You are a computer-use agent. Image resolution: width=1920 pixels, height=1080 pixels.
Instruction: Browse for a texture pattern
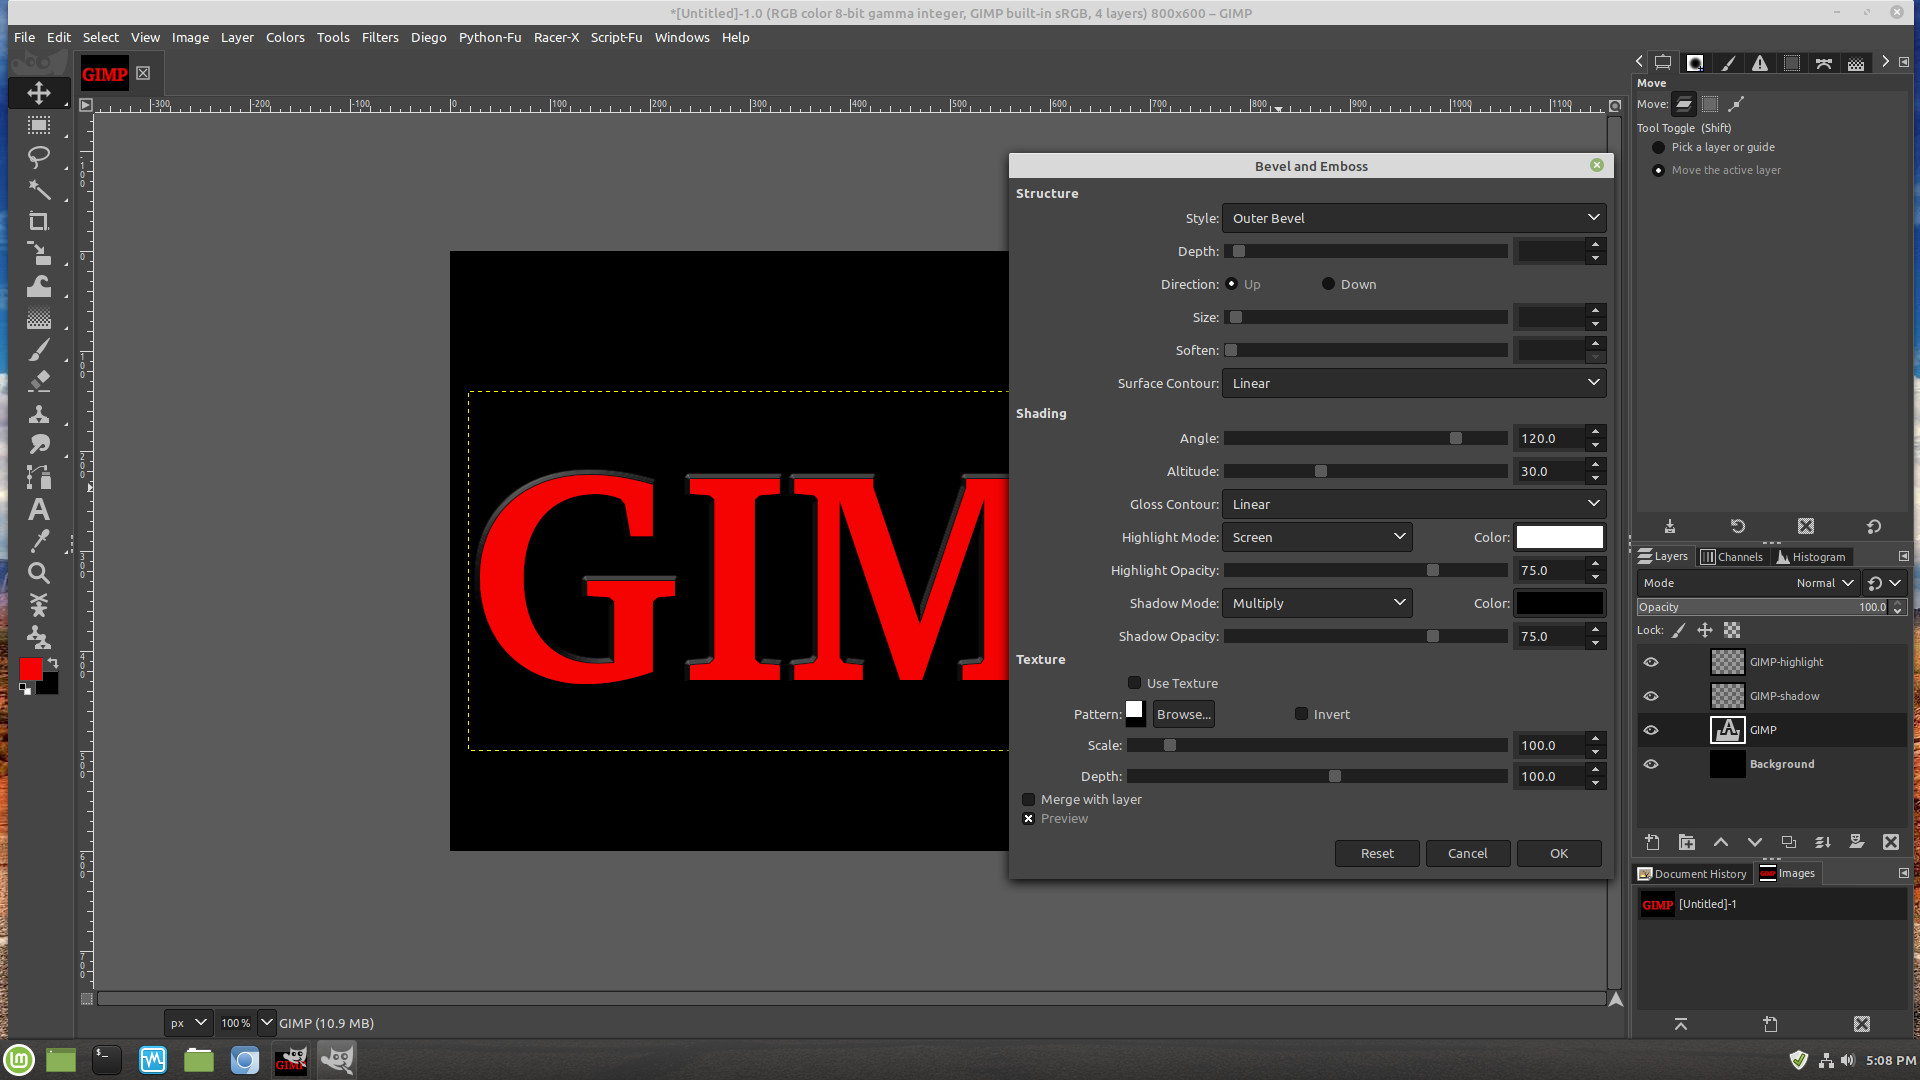tap(1184, 714)
